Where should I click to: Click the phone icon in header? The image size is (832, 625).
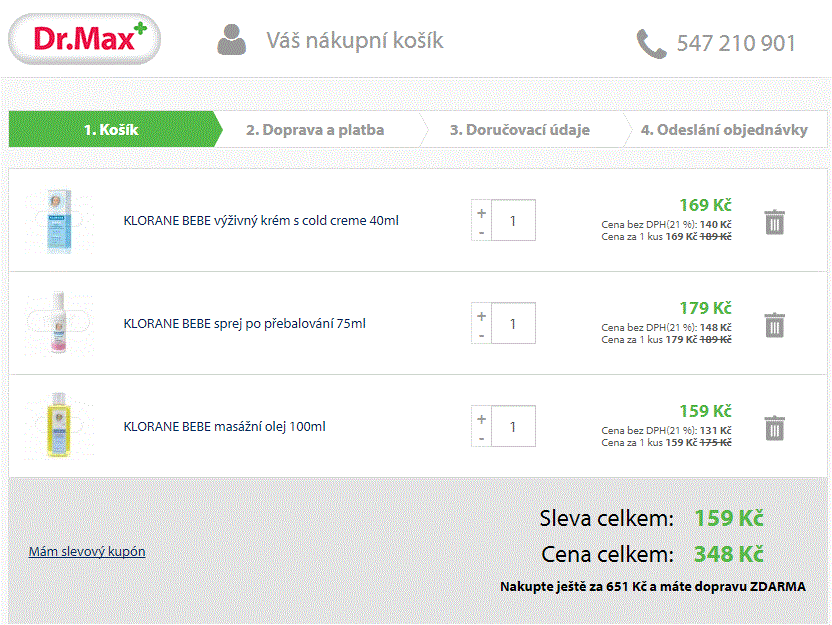pos(651,43)
